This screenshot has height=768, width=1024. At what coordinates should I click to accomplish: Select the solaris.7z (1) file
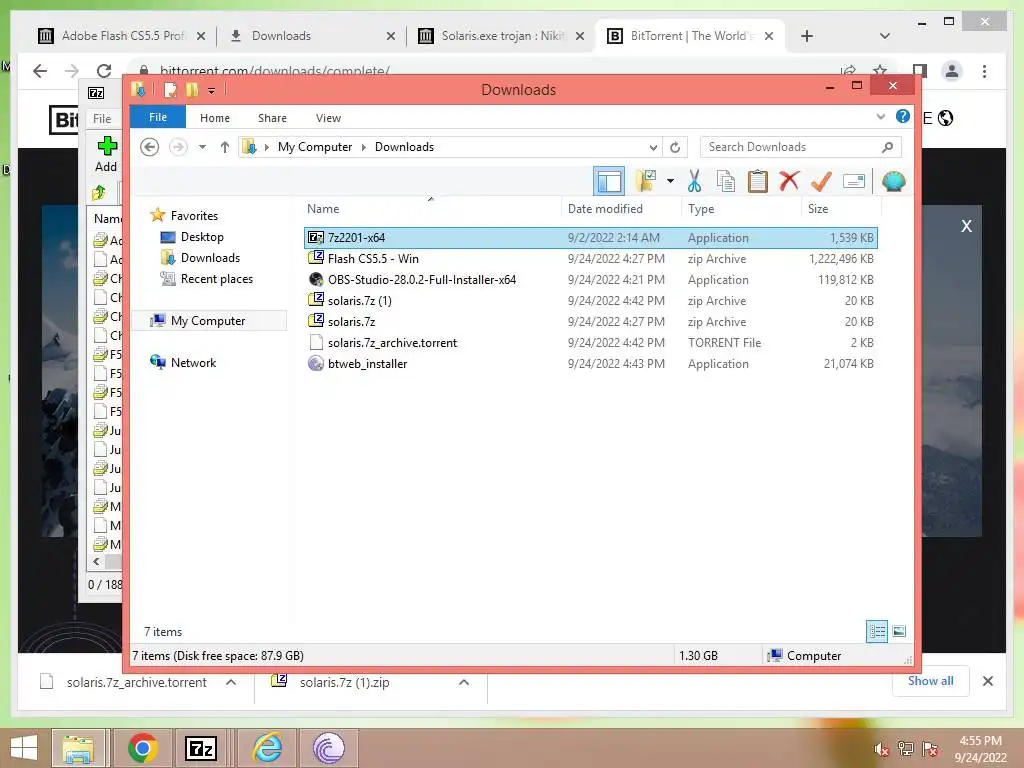(x=590, y=300)
